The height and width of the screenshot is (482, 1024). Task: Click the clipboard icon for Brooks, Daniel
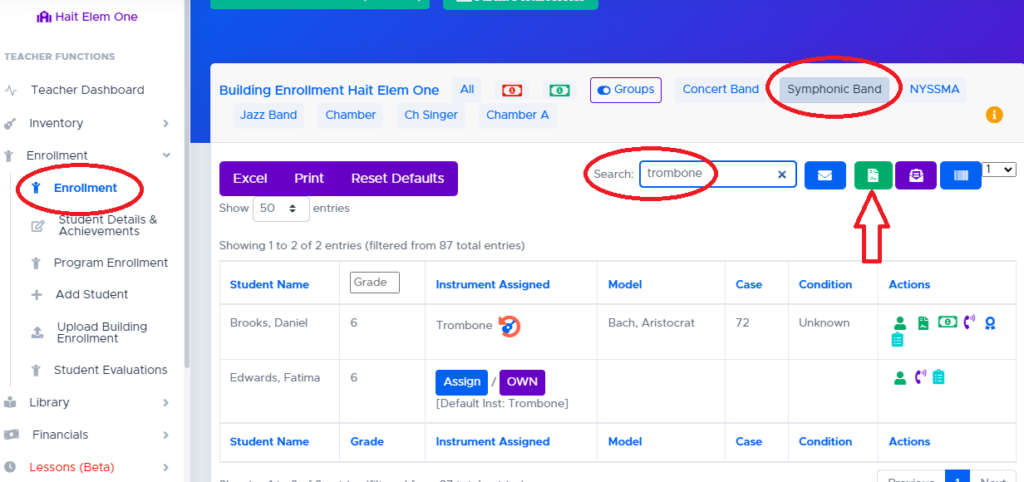[x=898, y=340]
